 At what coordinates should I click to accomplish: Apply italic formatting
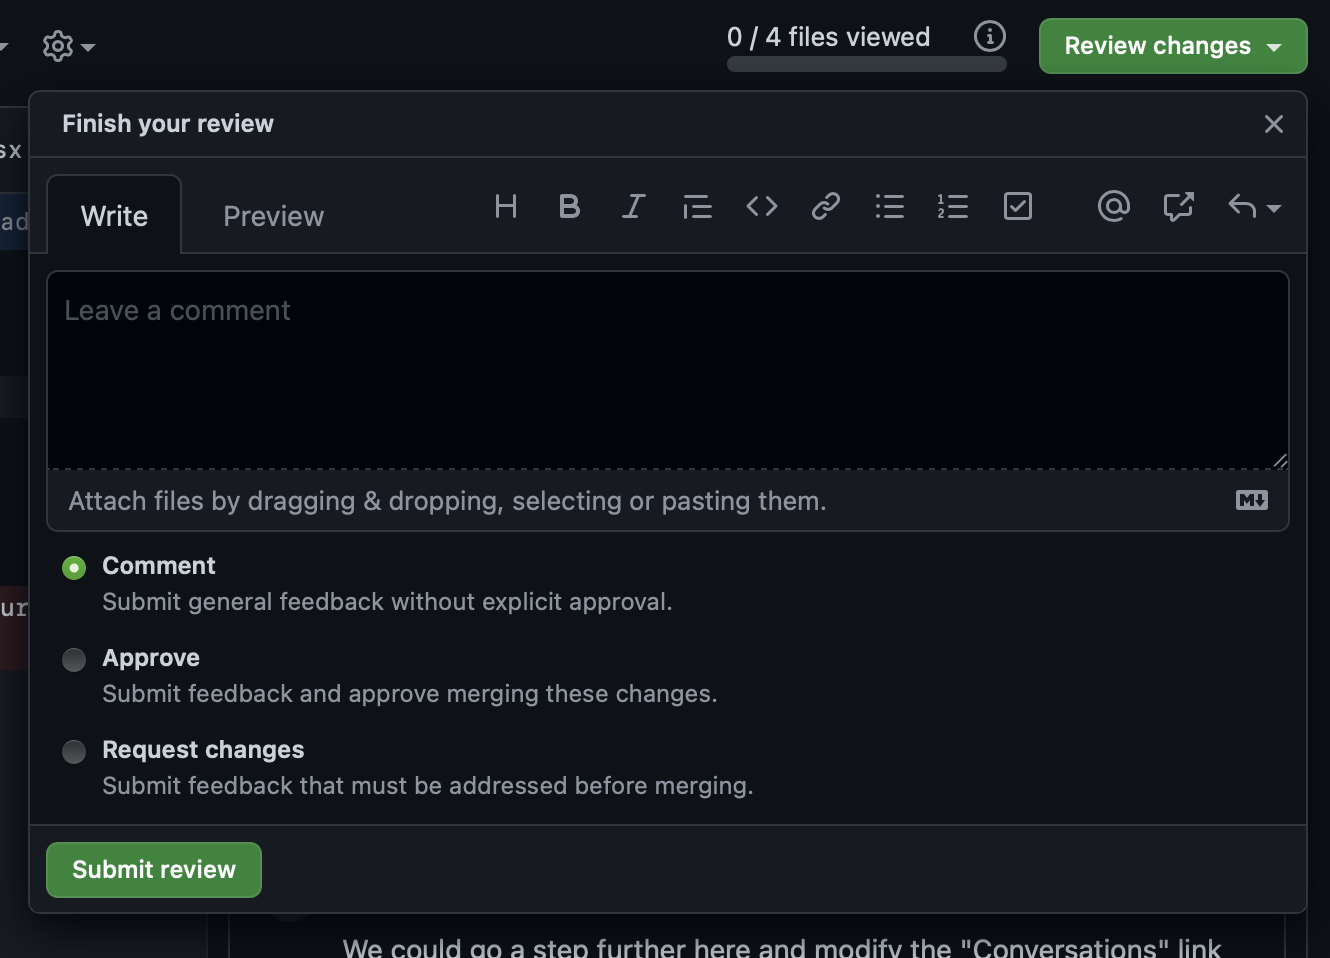[x=633, y=207]
